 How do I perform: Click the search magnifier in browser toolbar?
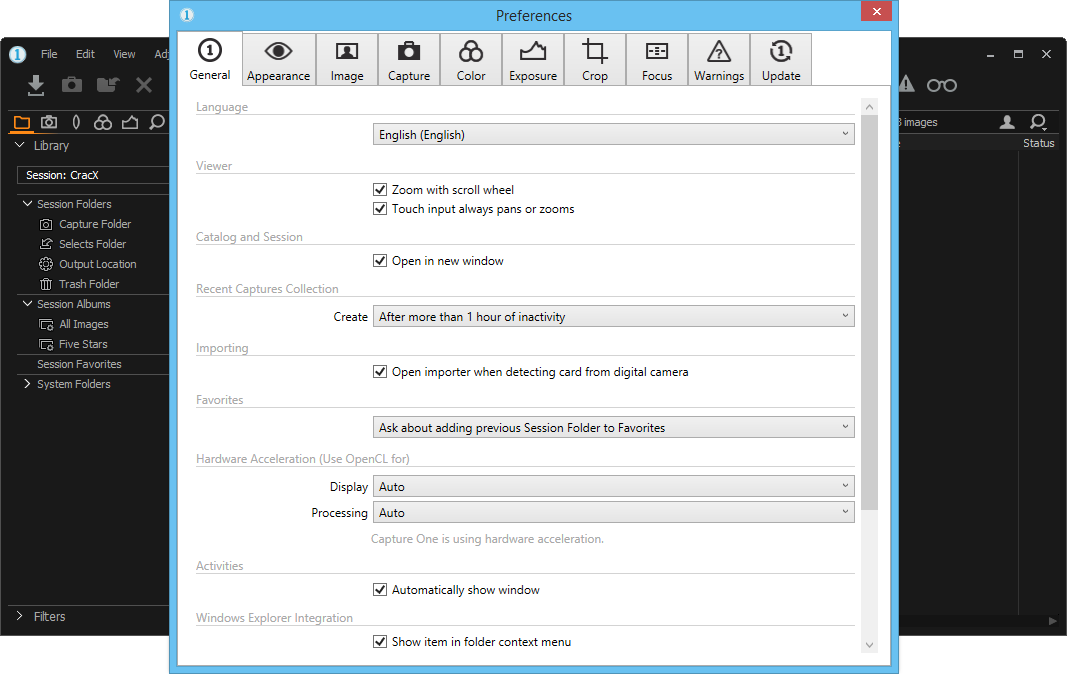[x=1038, y=122]
